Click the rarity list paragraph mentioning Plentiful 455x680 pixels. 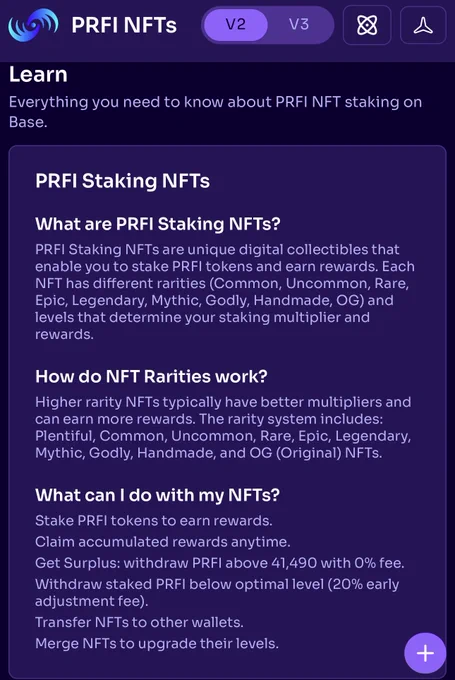(x=223, y=427)
